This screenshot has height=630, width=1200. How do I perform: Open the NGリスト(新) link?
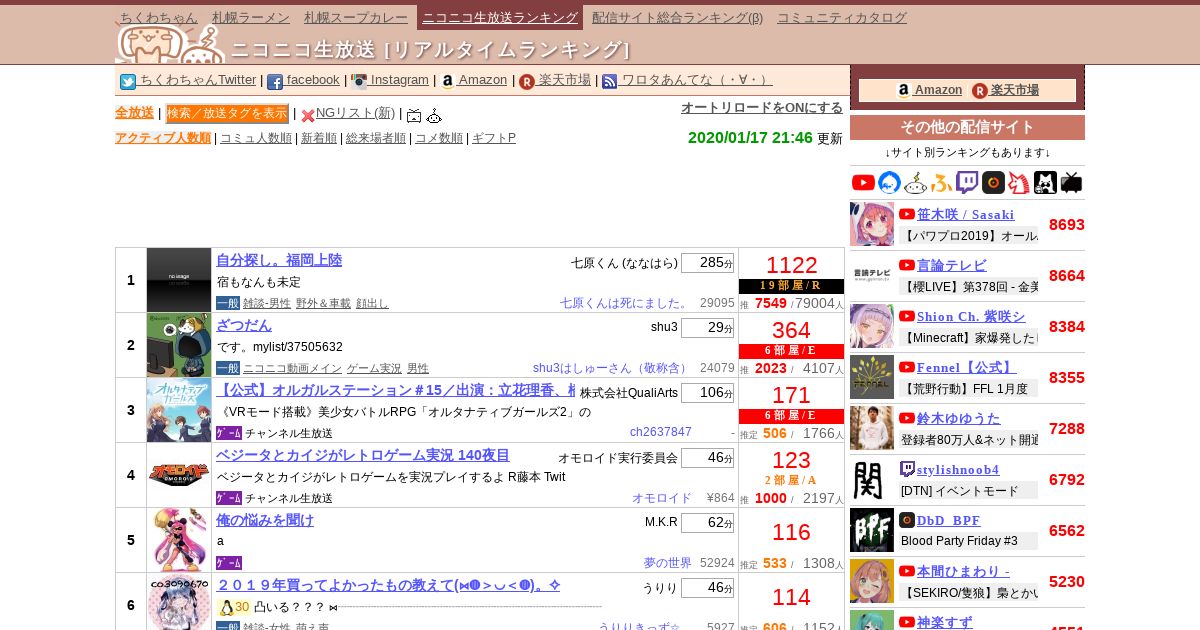pos(355,113)
